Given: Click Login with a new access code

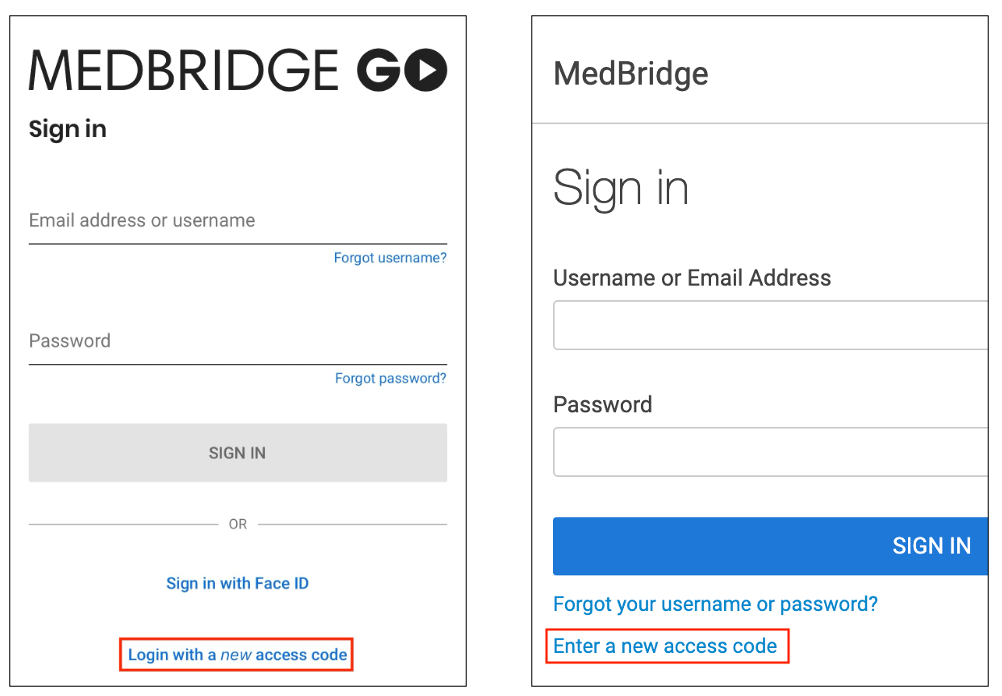Looking at the screenshot, I should (236, 654).
